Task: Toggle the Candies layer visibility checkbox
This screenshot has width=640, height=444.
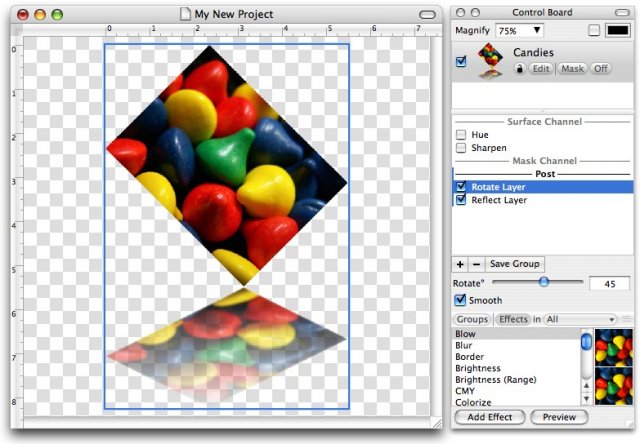Action: [x=461, y=61]
